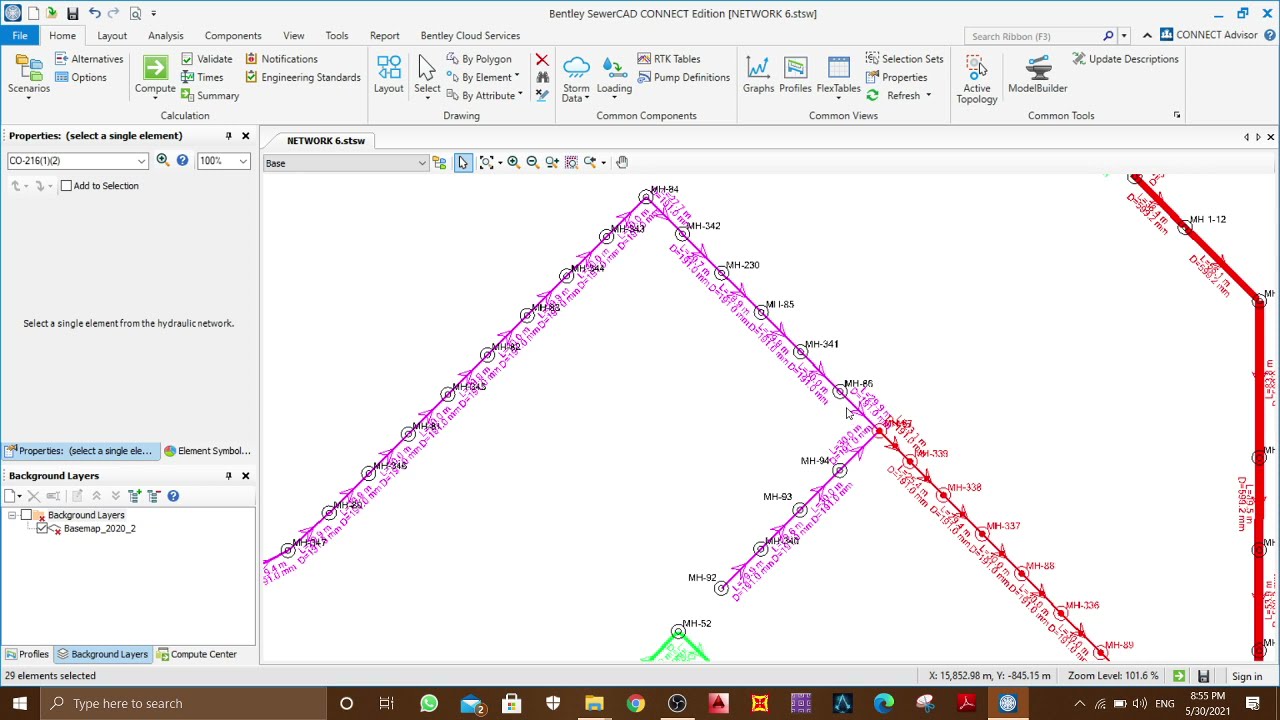Screen dimensions: 1280x720
Task: Open Properties from Common Views
Action: [x=897, y=77]
